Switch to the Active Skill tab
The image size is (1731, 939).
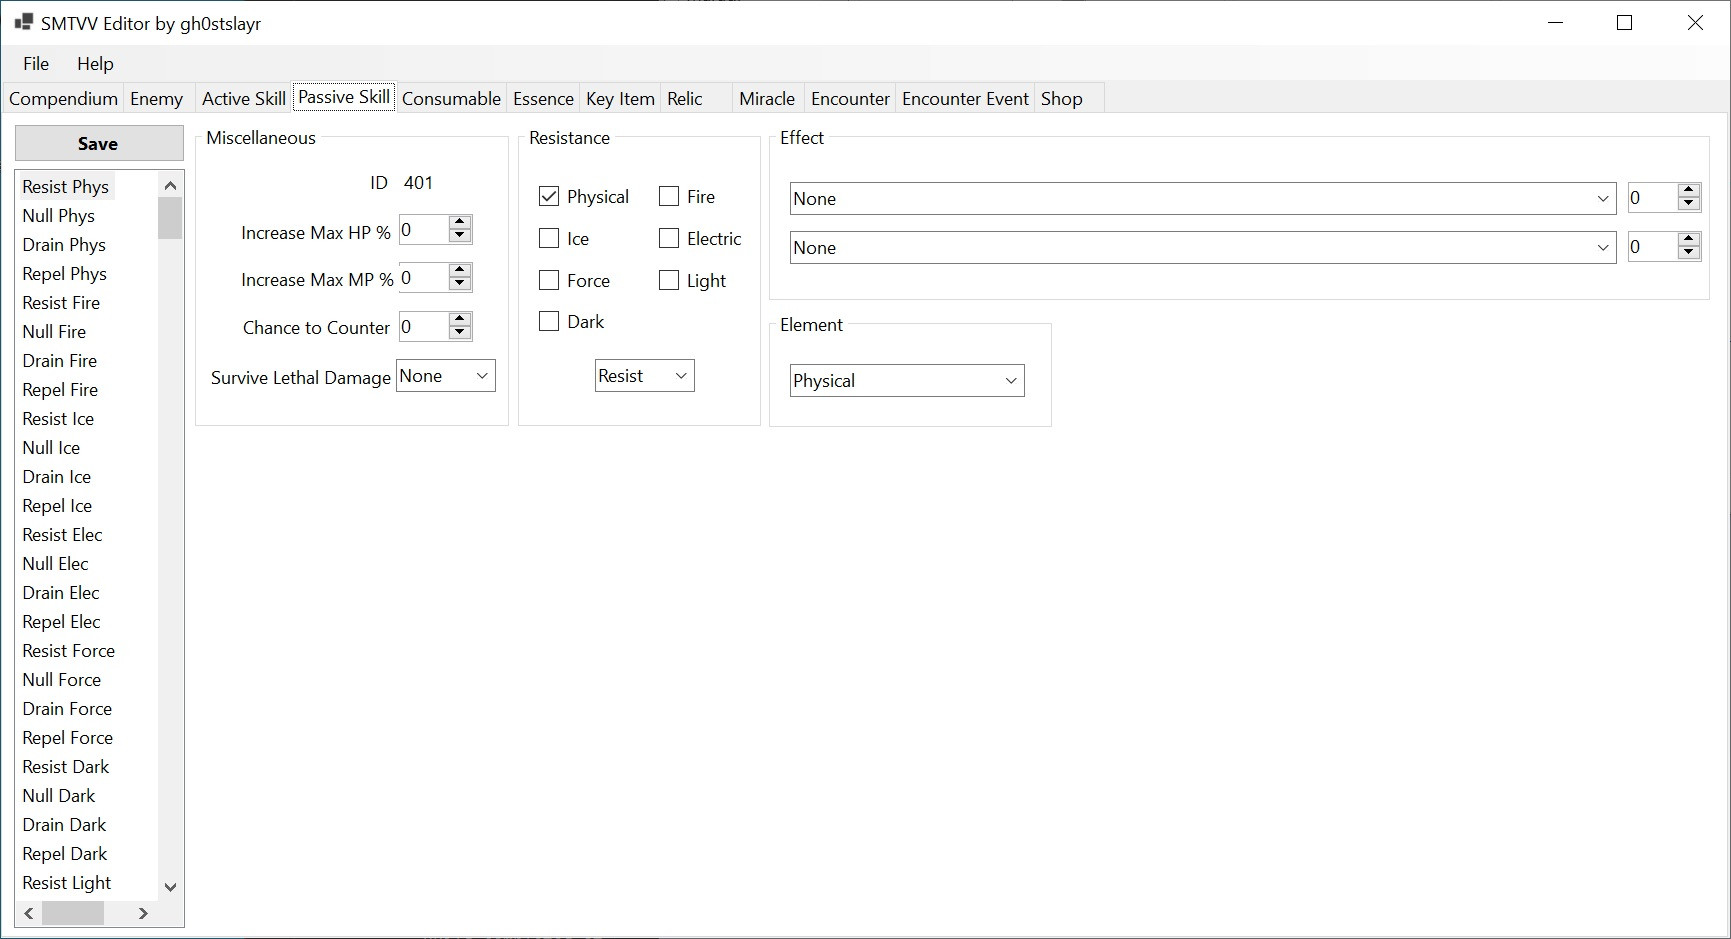tap(243, 98)
